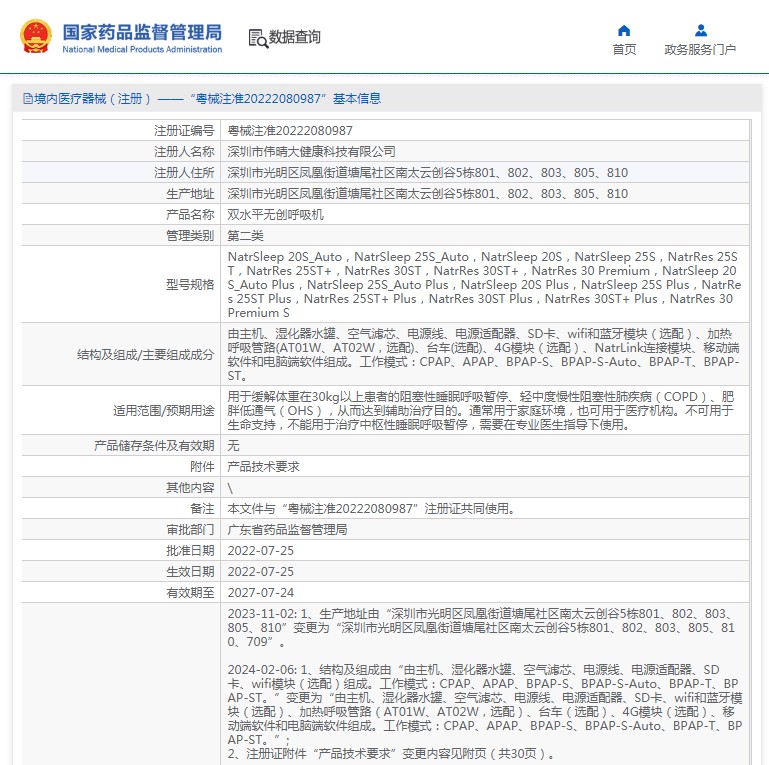Click National Medical Products Administration text
This screenshot has height=765, width=769.
point(142,50)
